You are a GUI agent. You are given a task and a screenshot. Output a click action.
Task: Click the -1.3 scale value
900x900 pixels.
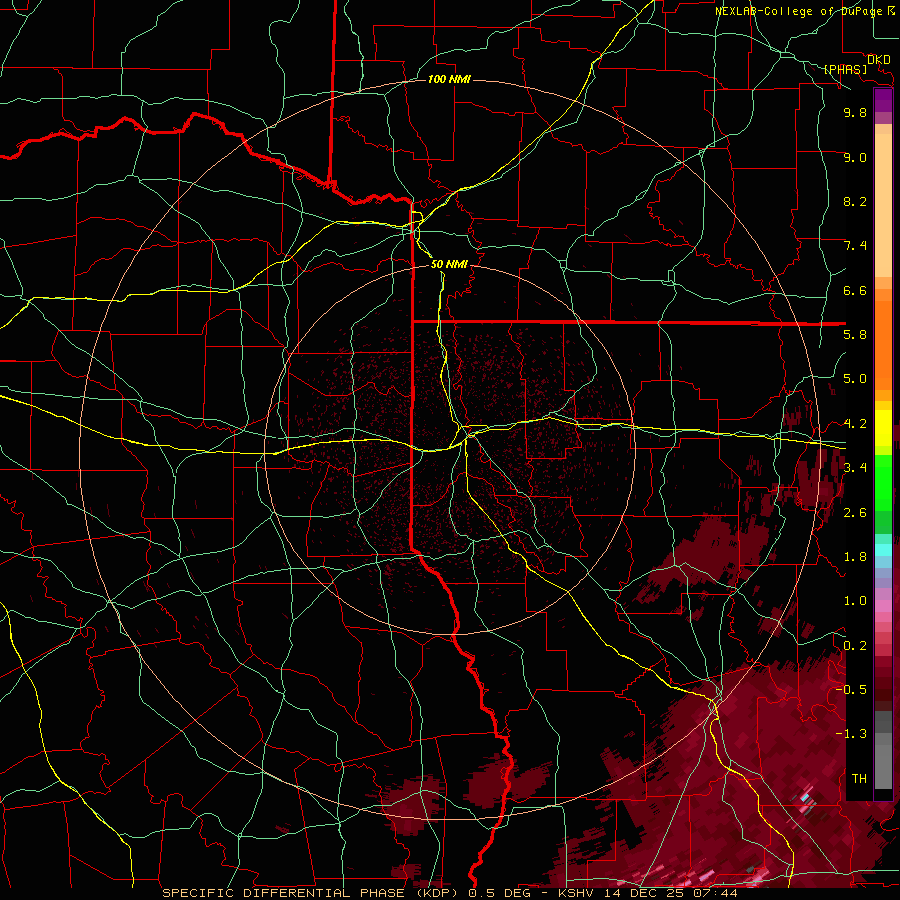pyautogui.click(x=851, y=734)
